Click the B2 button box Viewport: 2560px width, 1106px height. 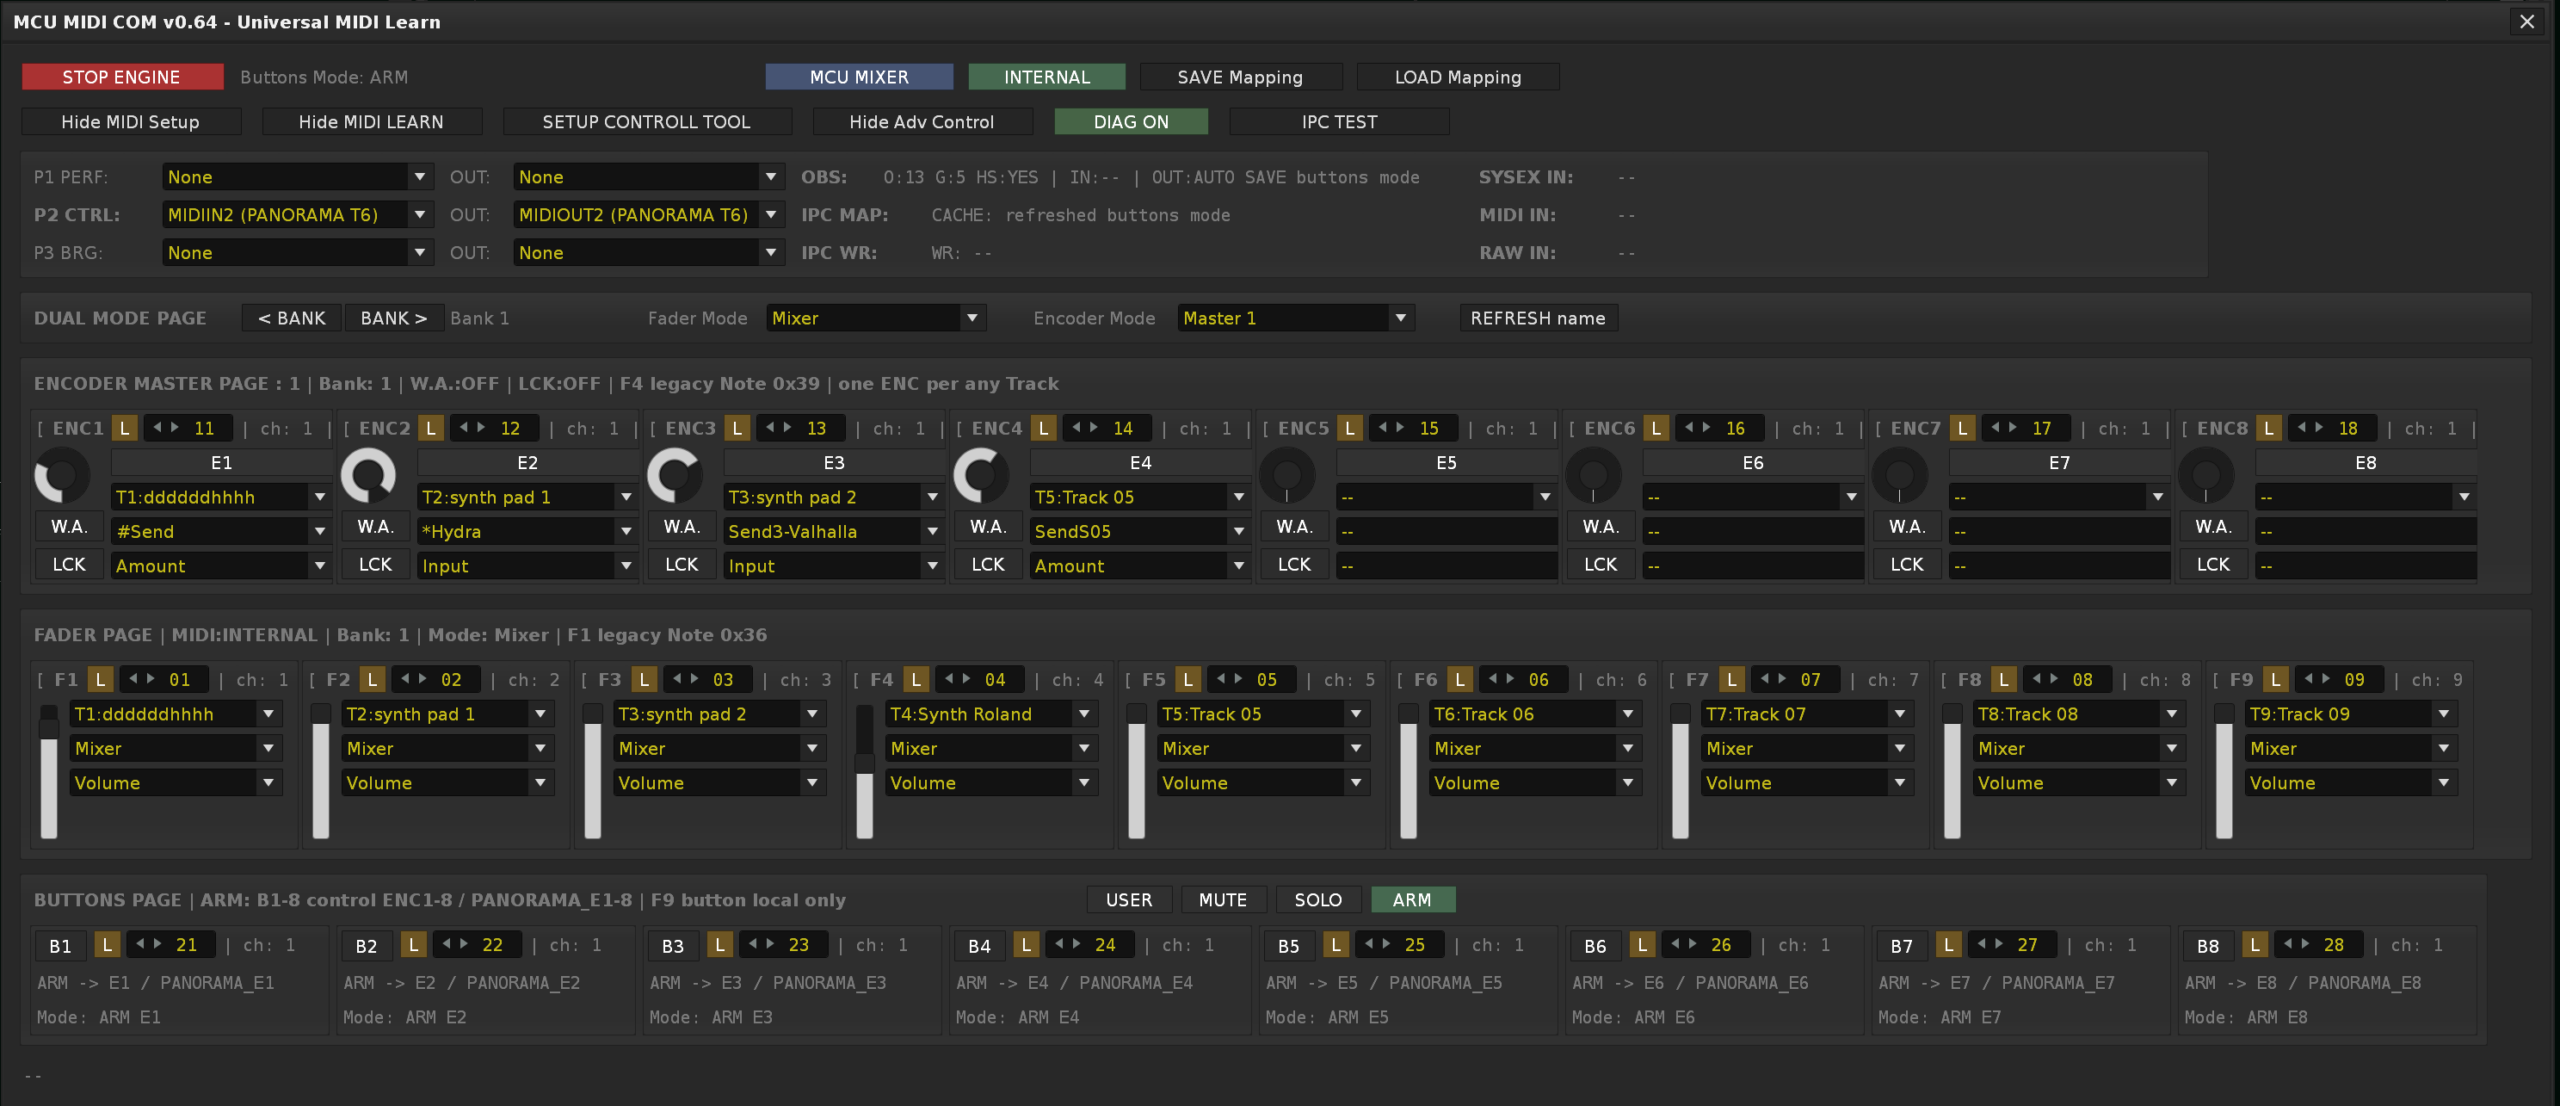(x=366, y=945)
